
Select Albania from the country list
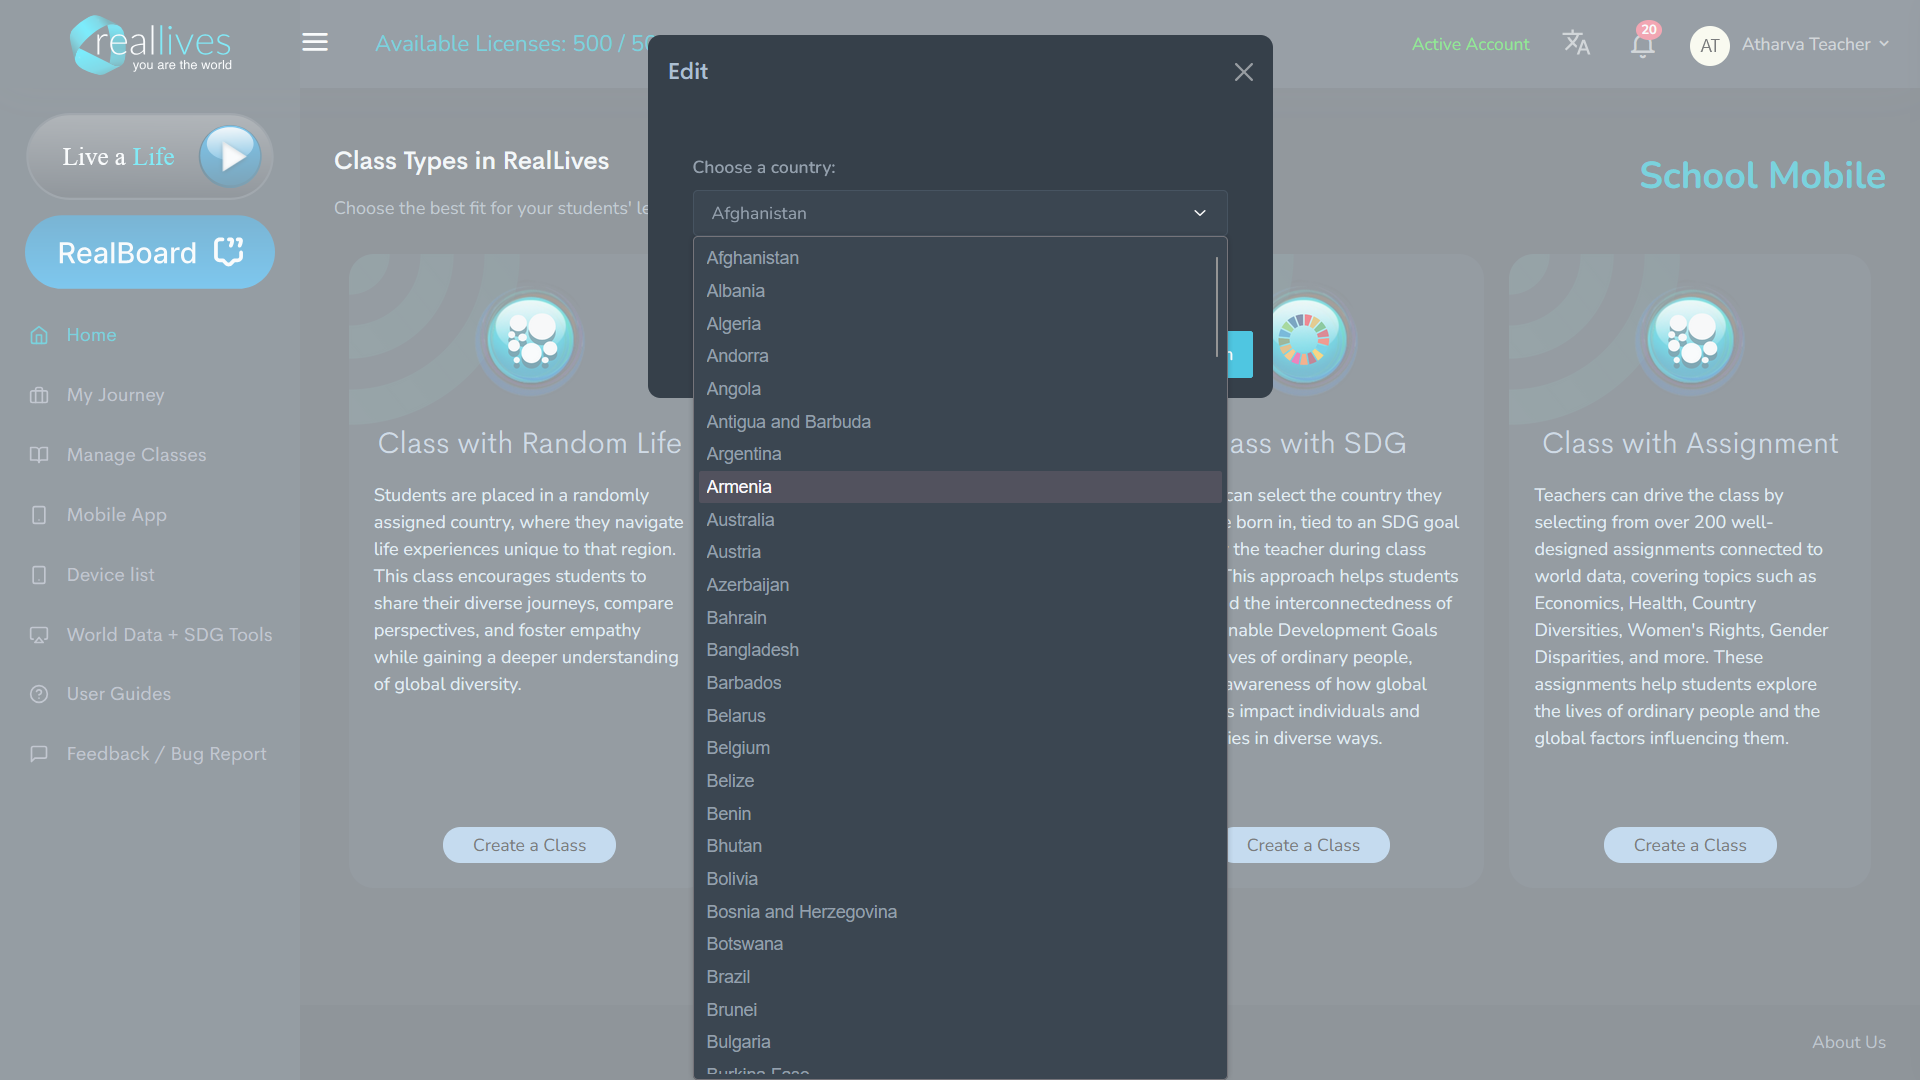960,291
